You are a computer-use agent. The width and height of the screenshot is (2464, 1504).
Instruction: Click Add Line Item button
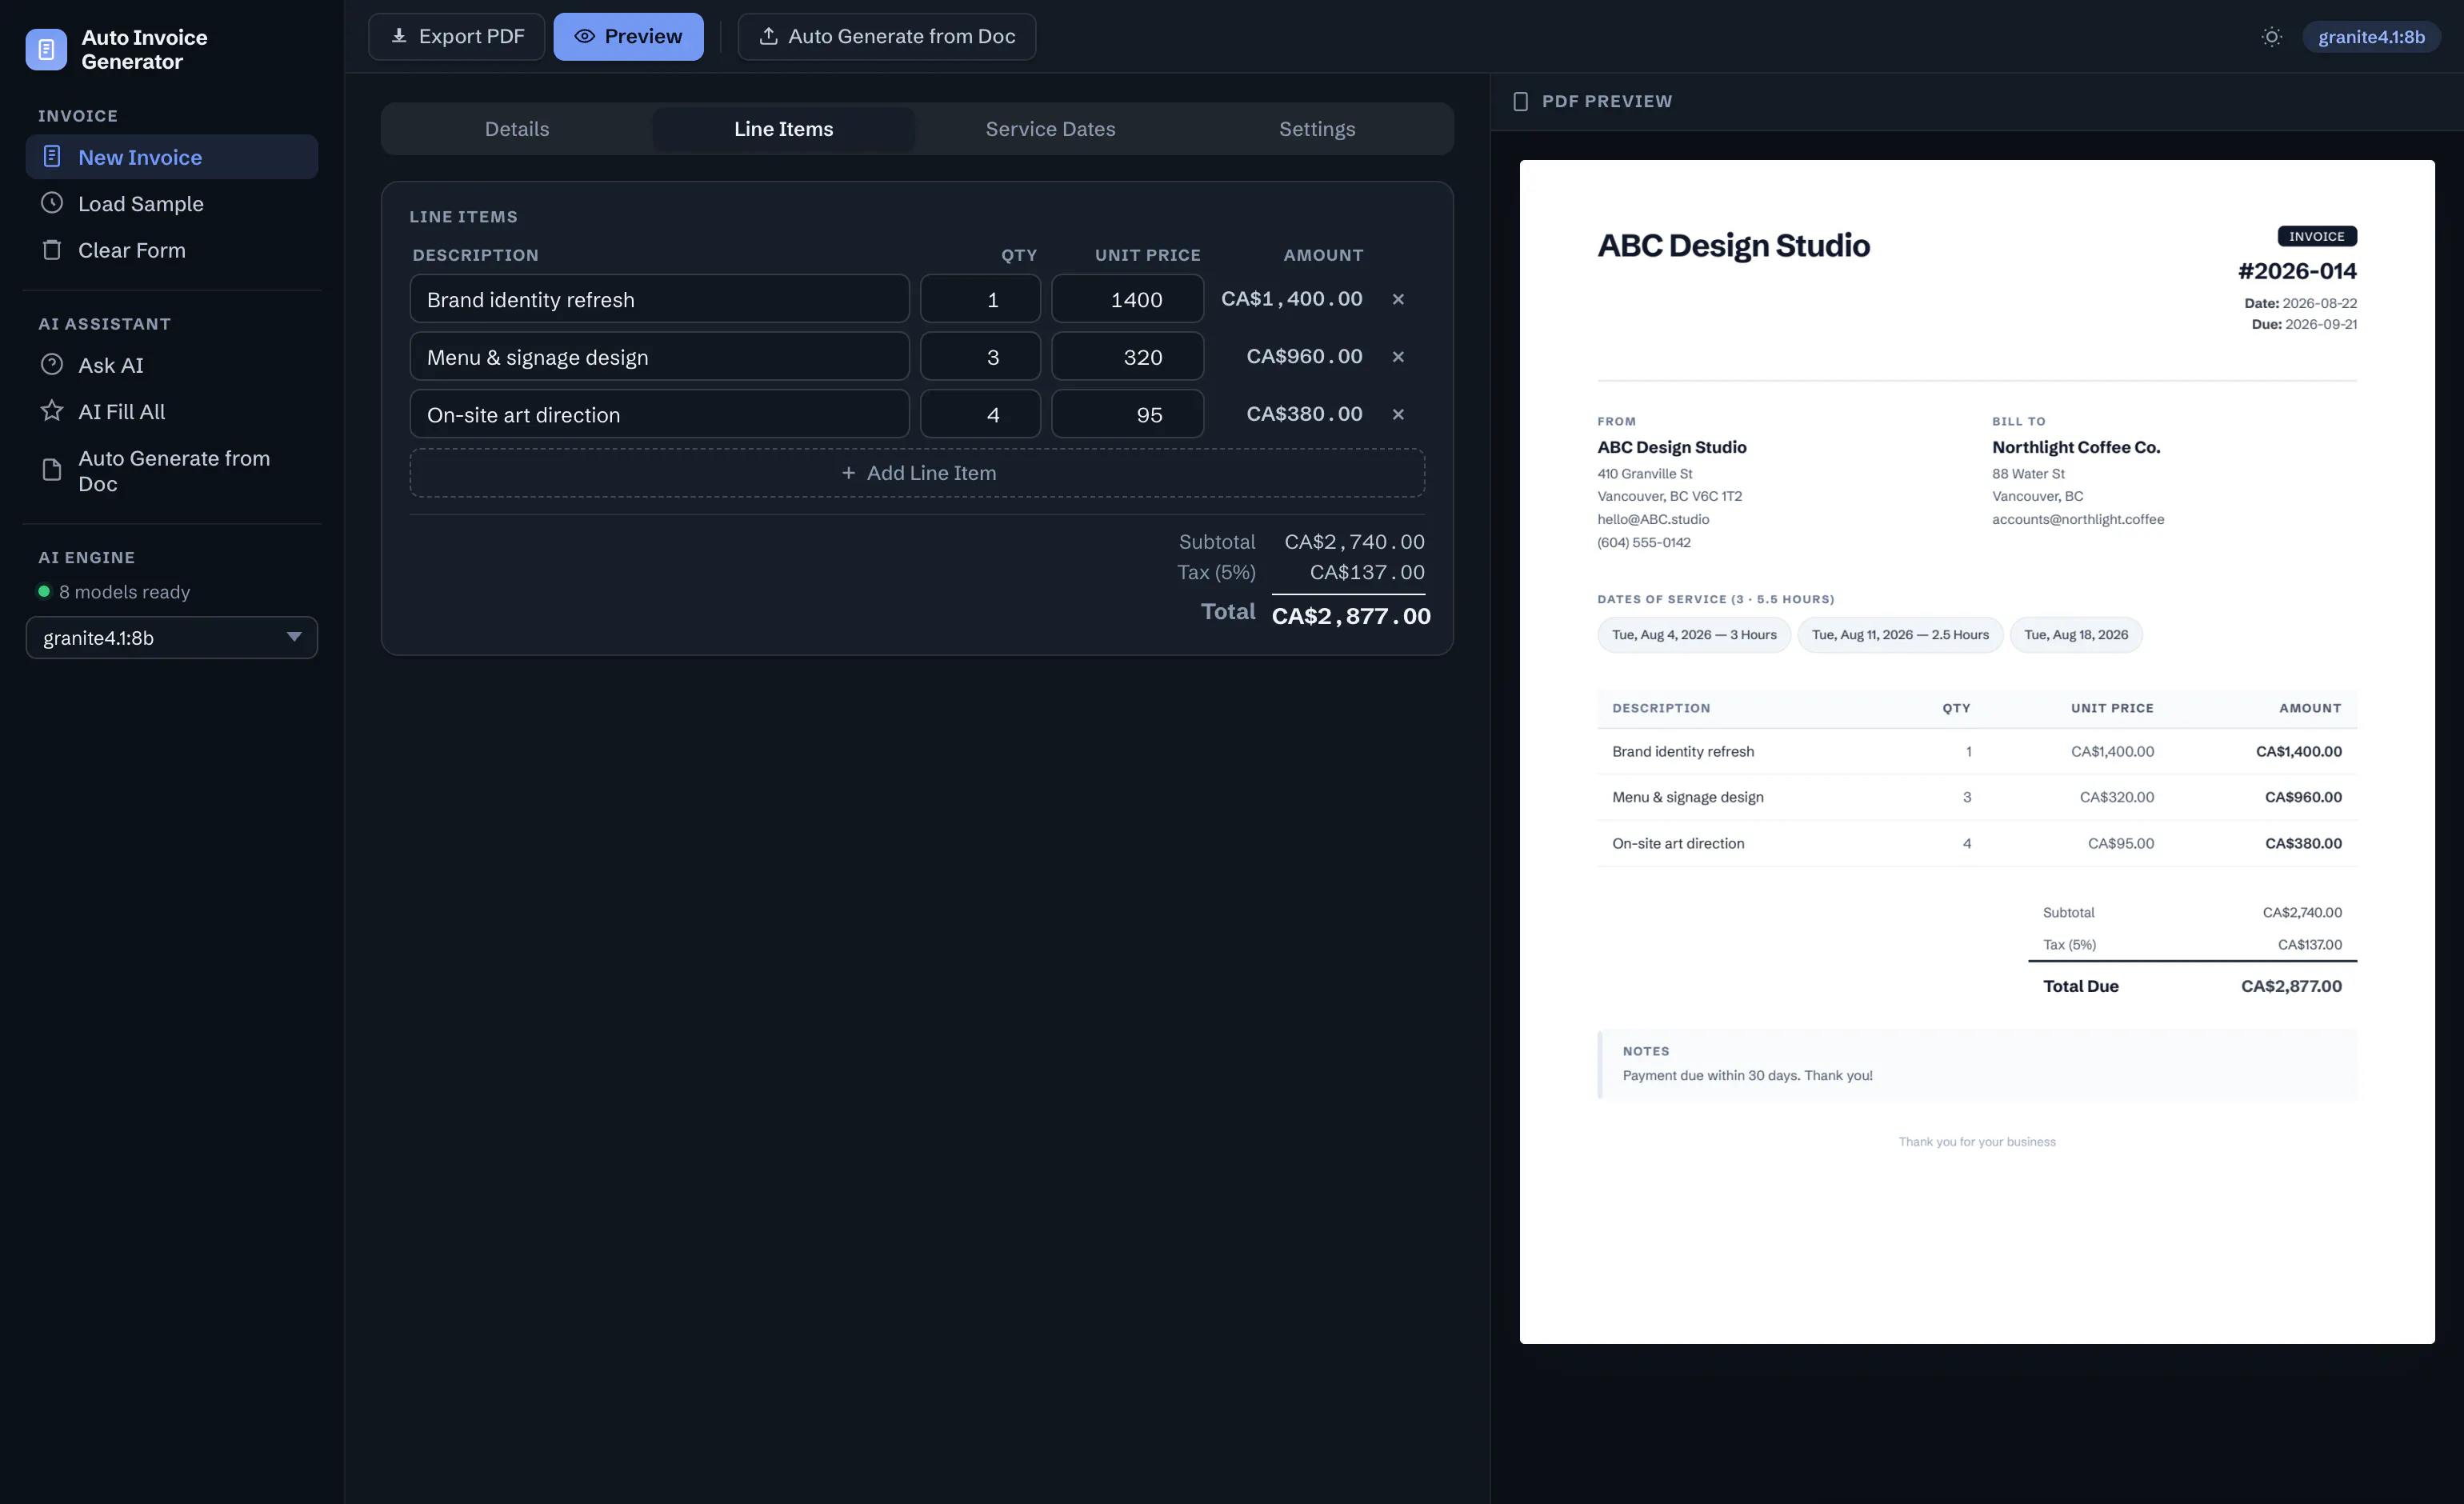[917, 473]
